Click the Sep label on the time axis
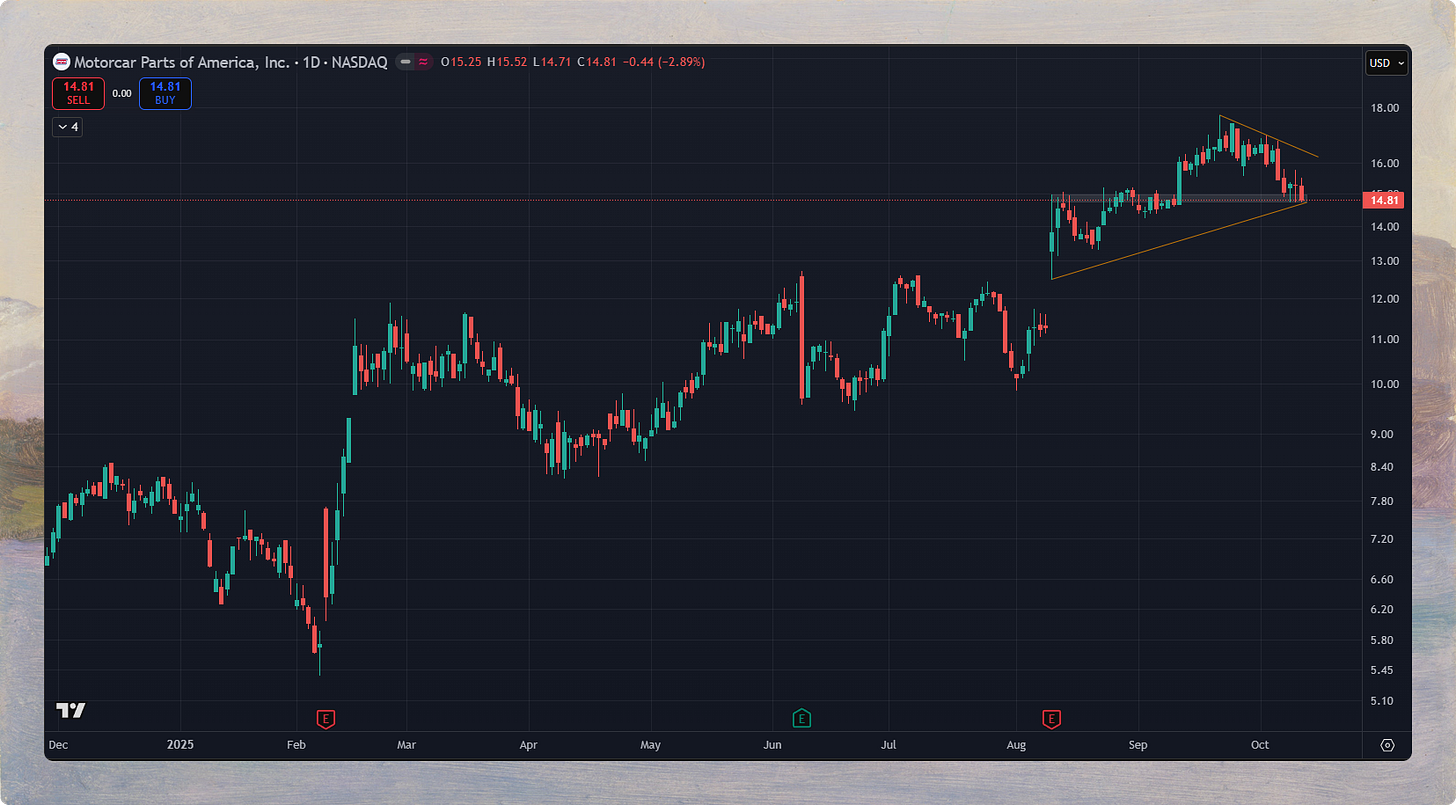 pyautogui.click(x=1138, y=745)
